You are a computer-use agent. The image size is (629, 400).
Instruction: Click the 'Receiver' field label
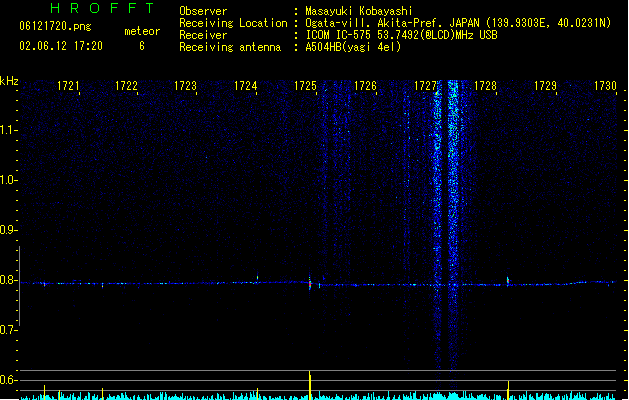(x=203, y=35)
